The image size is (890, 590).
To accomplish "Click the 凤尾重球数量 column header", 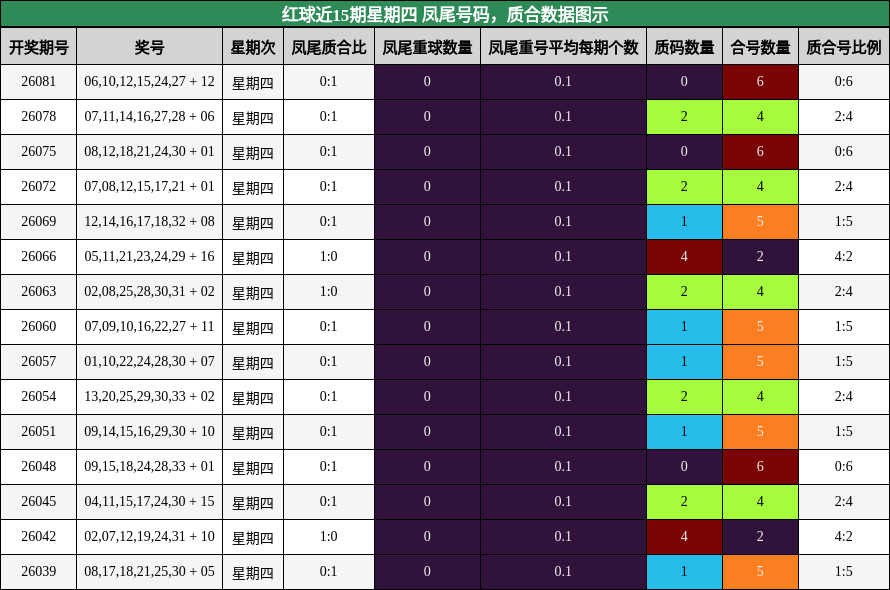I will pos(427,47).
